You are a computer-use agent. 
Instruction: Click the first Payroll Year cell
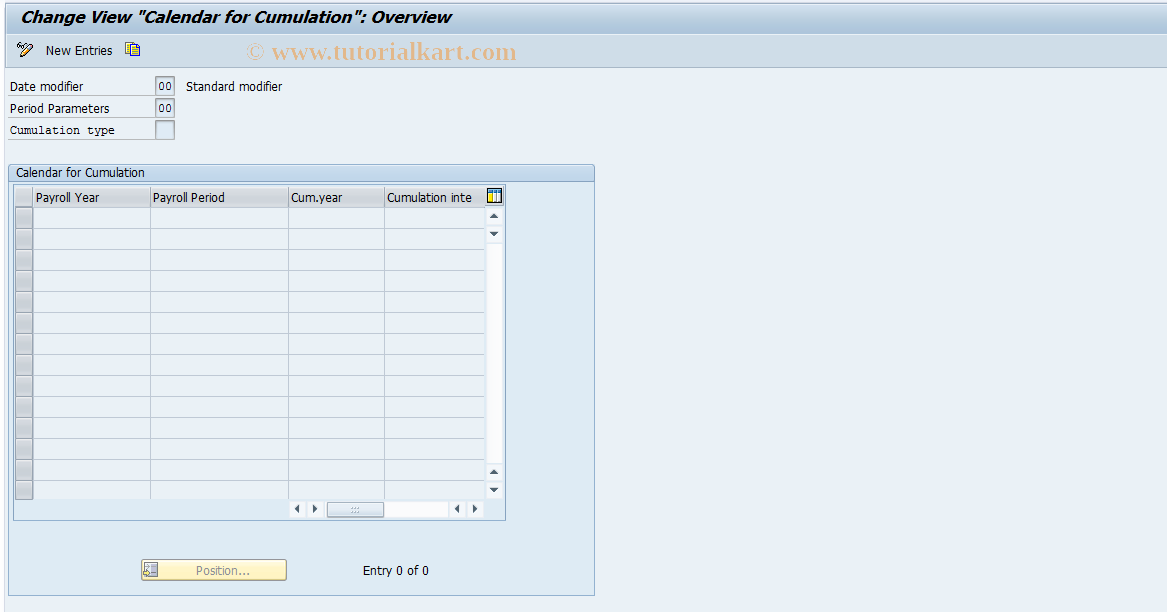pos(92,218)
